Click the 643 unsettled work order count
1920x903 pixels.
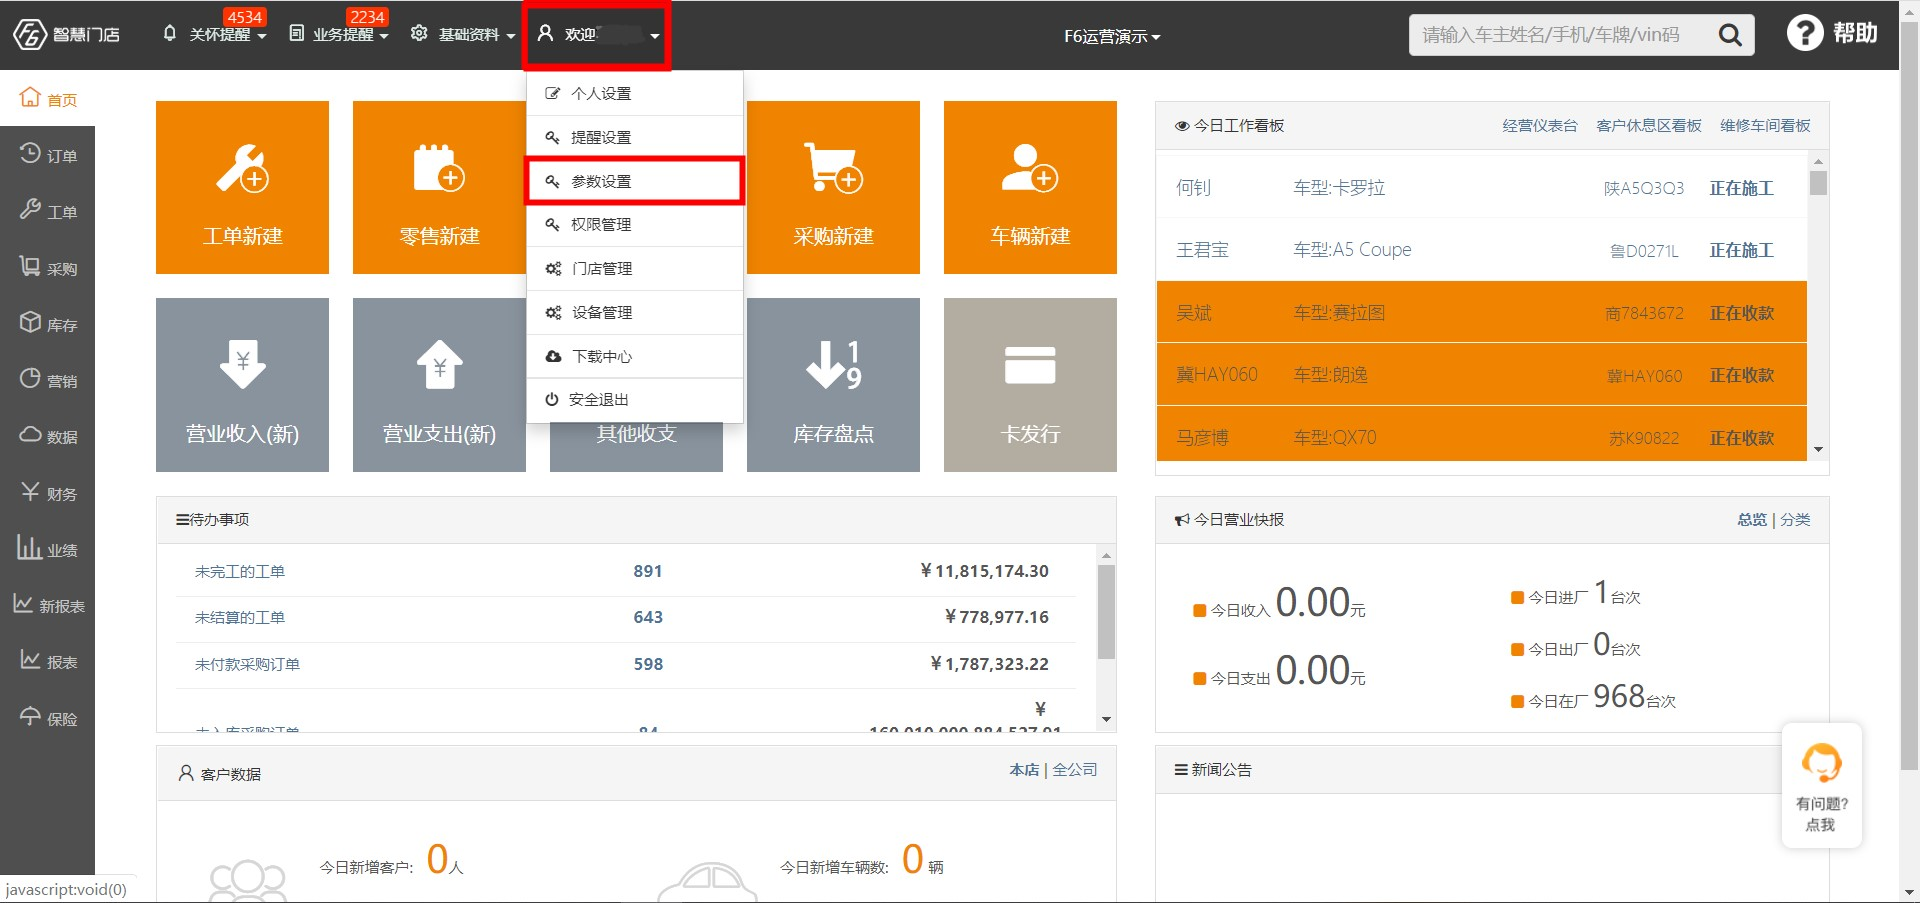click(x=648, y=617)
